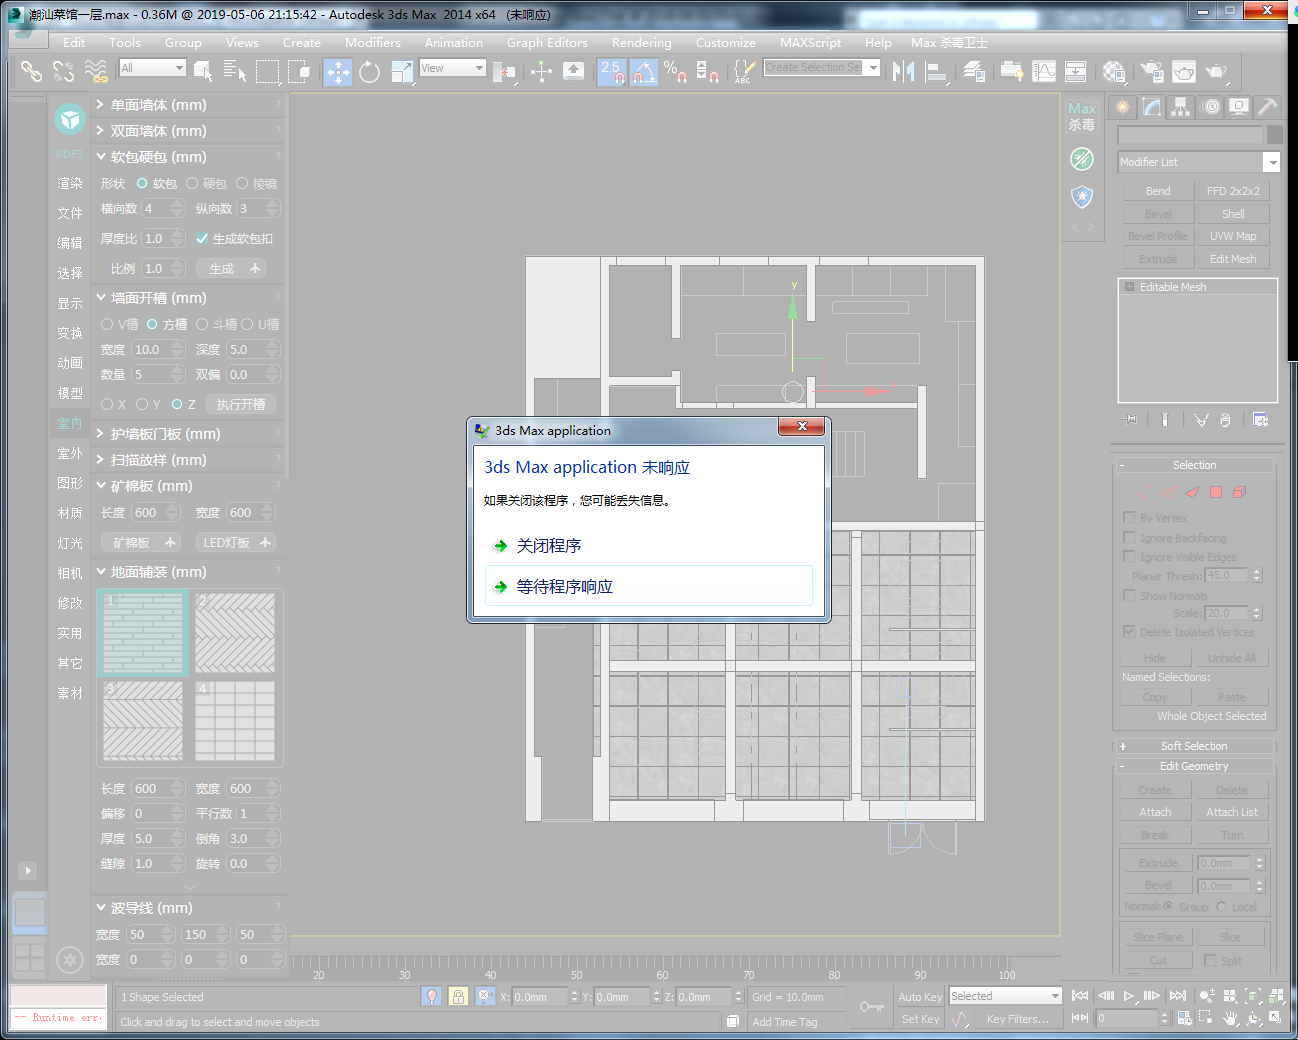Collapse the 地面铺装 (mm) rollout
The width and height of the screenshot is (1298, 1040).
pyautogui.click(x=188, y=572)
